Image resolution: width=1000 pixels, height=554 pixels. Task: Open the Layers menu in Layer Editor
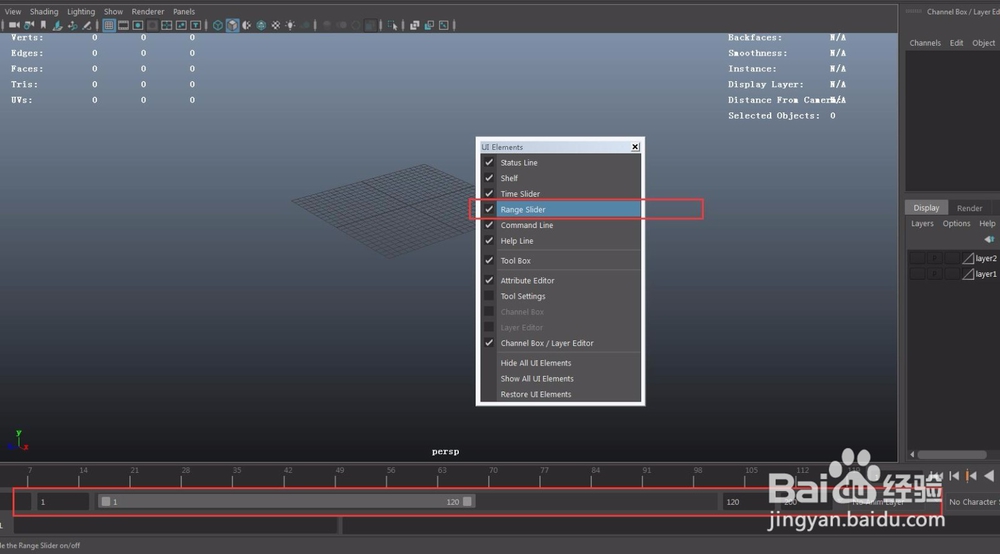pos(922,223)
